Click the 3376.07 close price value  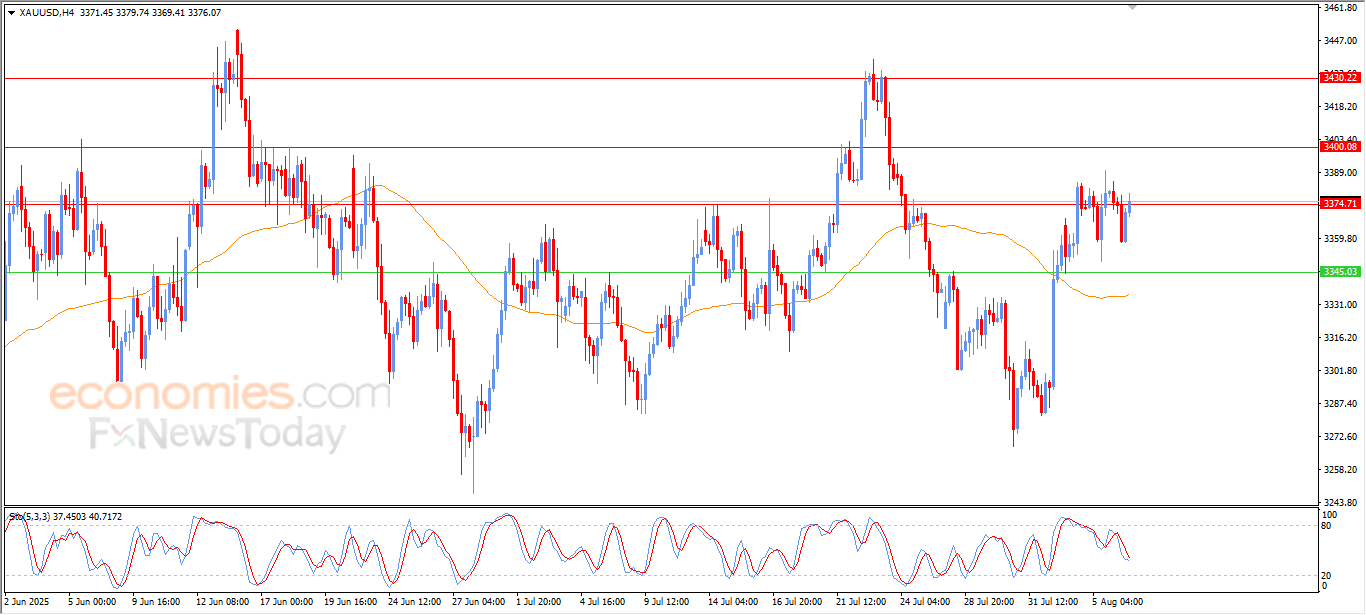point(205,13)
